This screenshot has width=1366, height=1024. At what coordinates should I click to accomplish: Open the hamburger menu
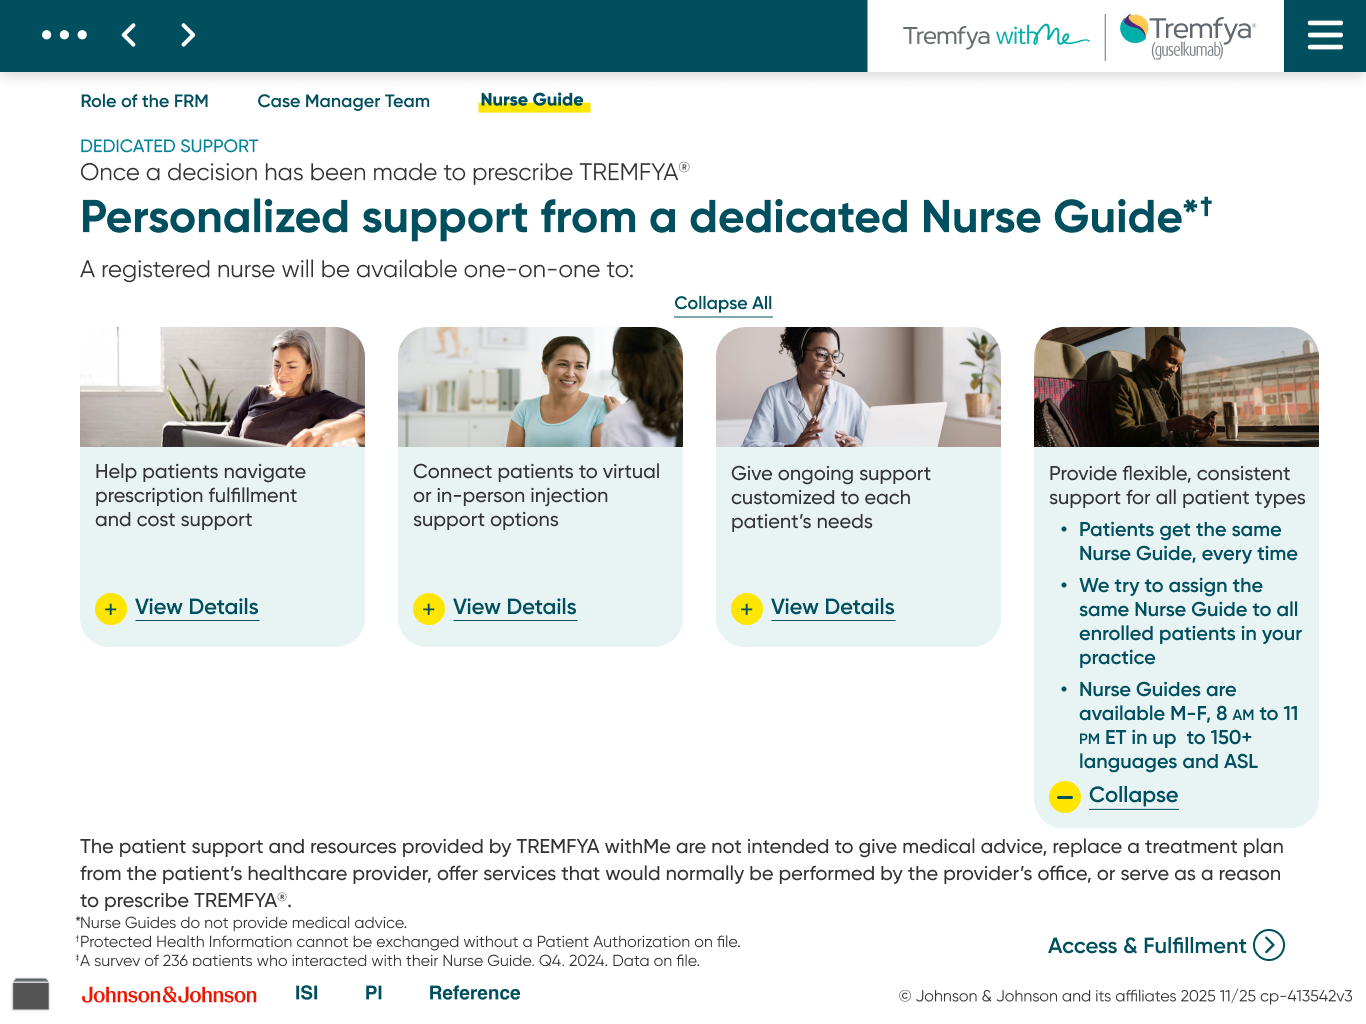(x=1325, y=36)
